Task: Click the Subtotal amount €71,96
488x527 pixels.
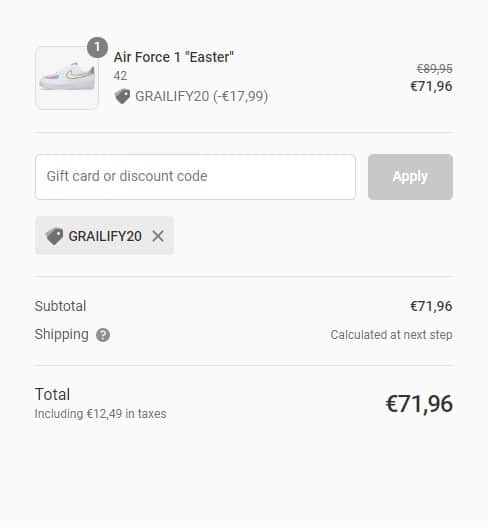Action: tap(431, 306)
